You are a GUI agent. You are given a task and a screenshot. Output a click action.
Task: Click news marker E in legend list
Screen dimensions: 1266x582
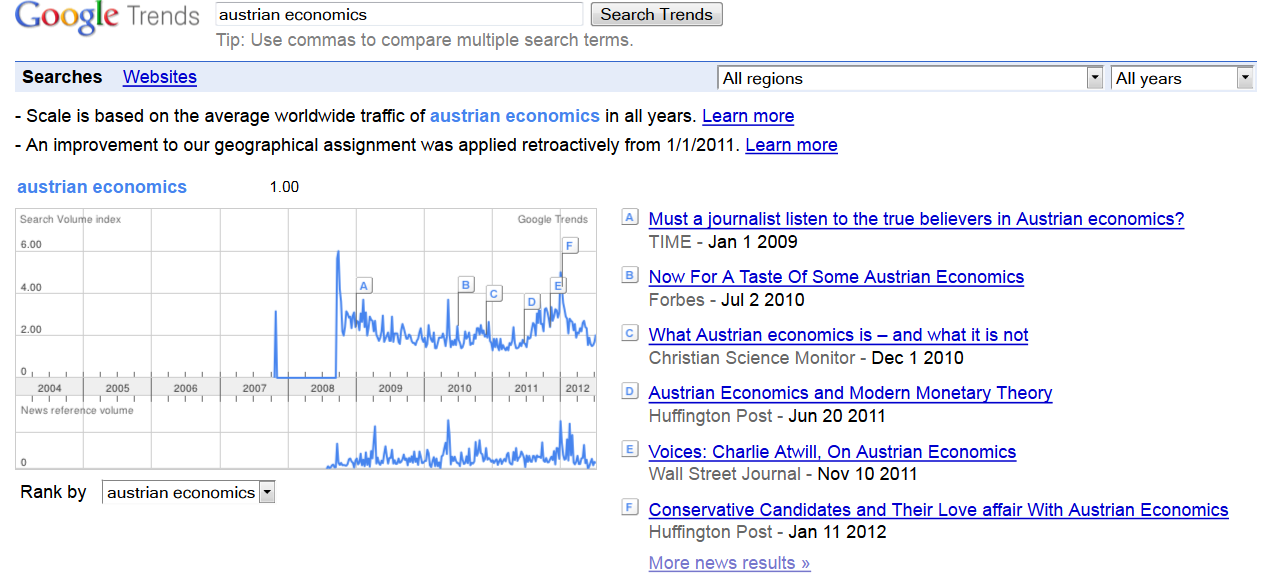coord(629,449)
